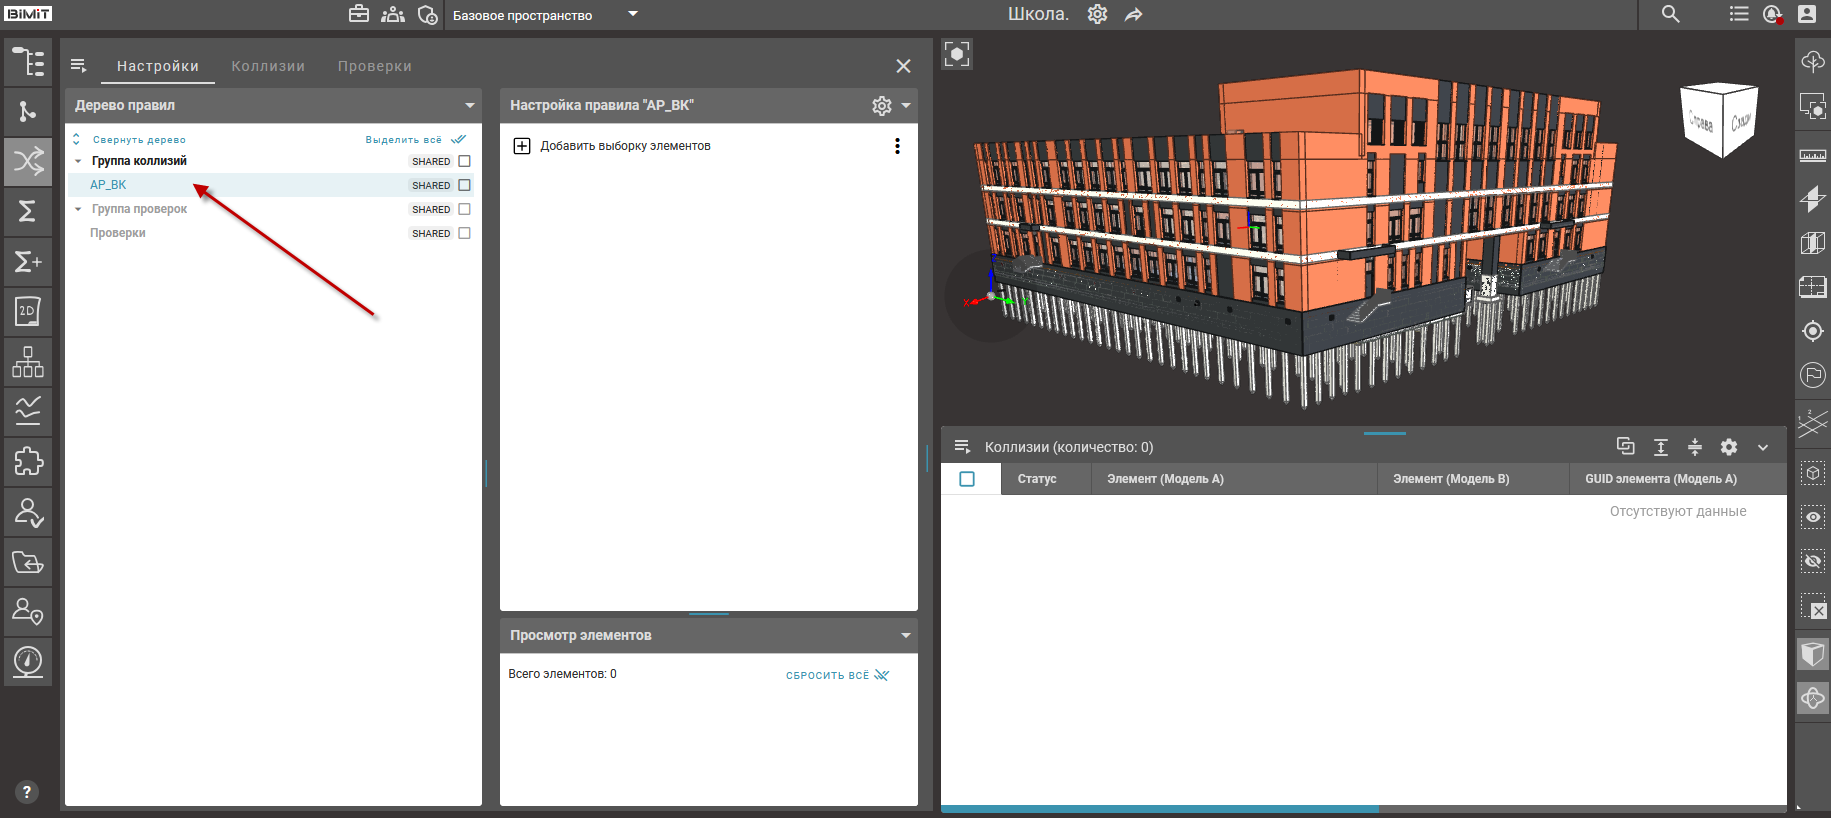1831x818 pixels.
Task: Collapse the Просмотр элементов panel
Action: (x=906, y=635)
